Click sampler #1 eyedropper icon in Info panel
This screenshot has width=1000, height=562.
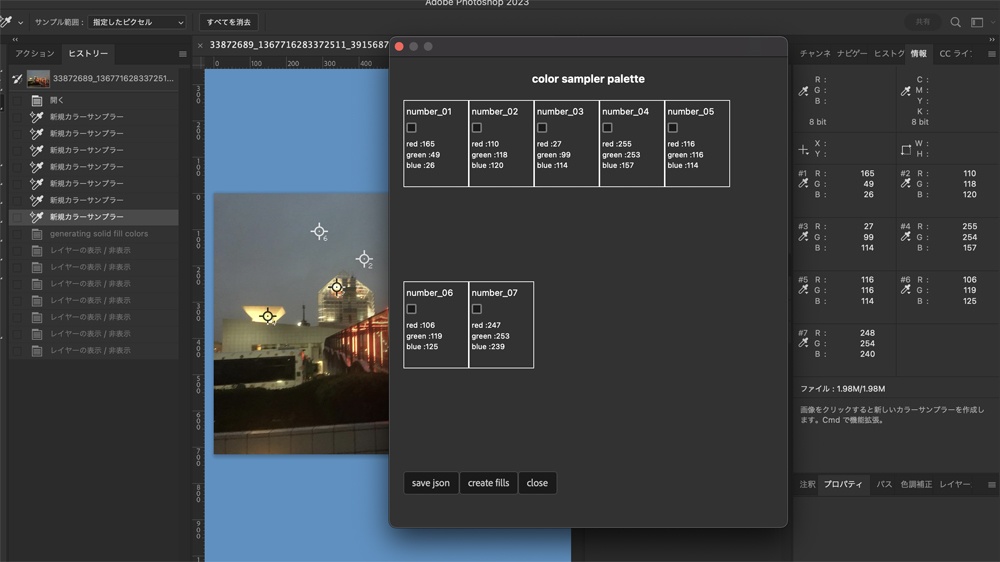coord(804,184)
